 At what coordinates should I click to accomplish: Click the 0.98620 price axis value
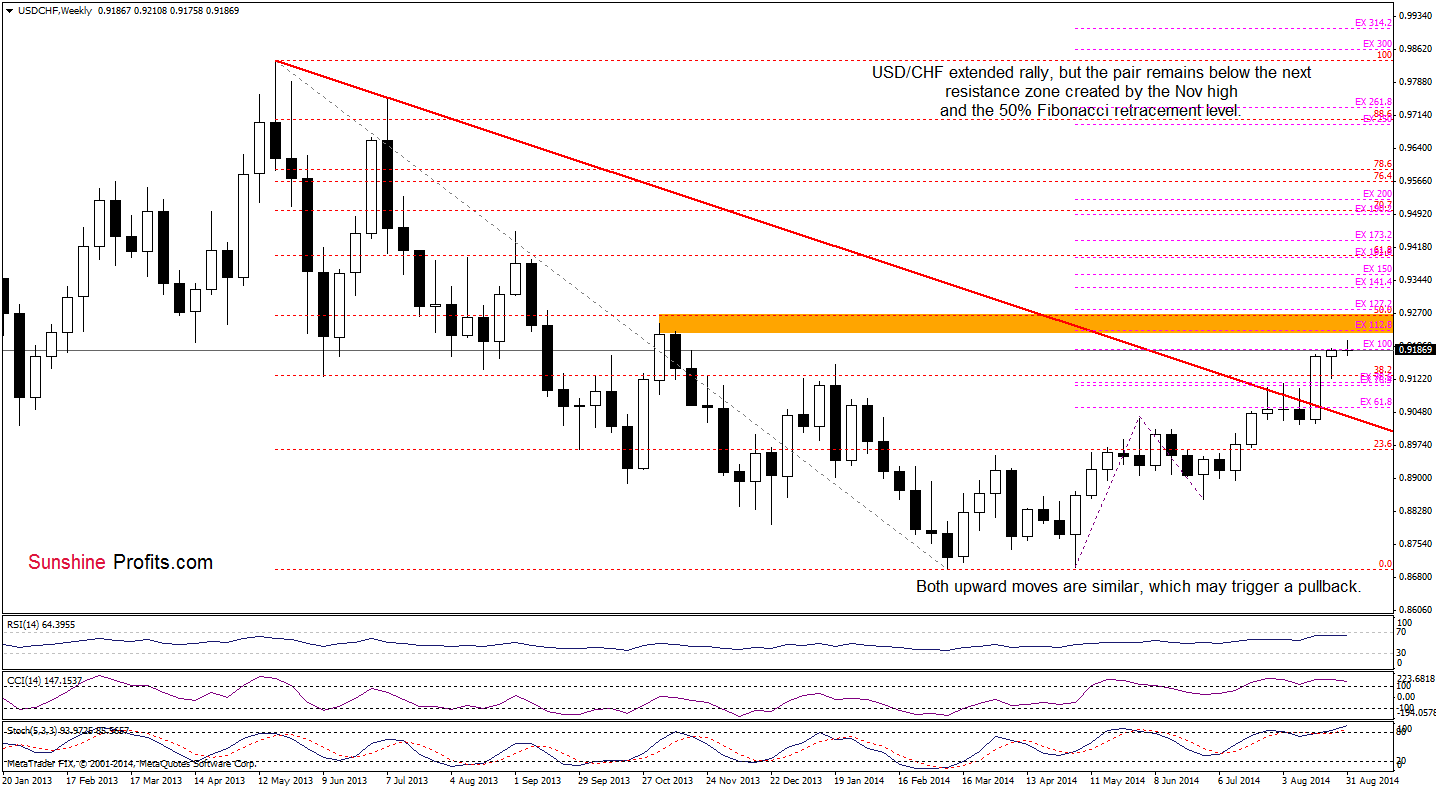tap(1415, 49)
